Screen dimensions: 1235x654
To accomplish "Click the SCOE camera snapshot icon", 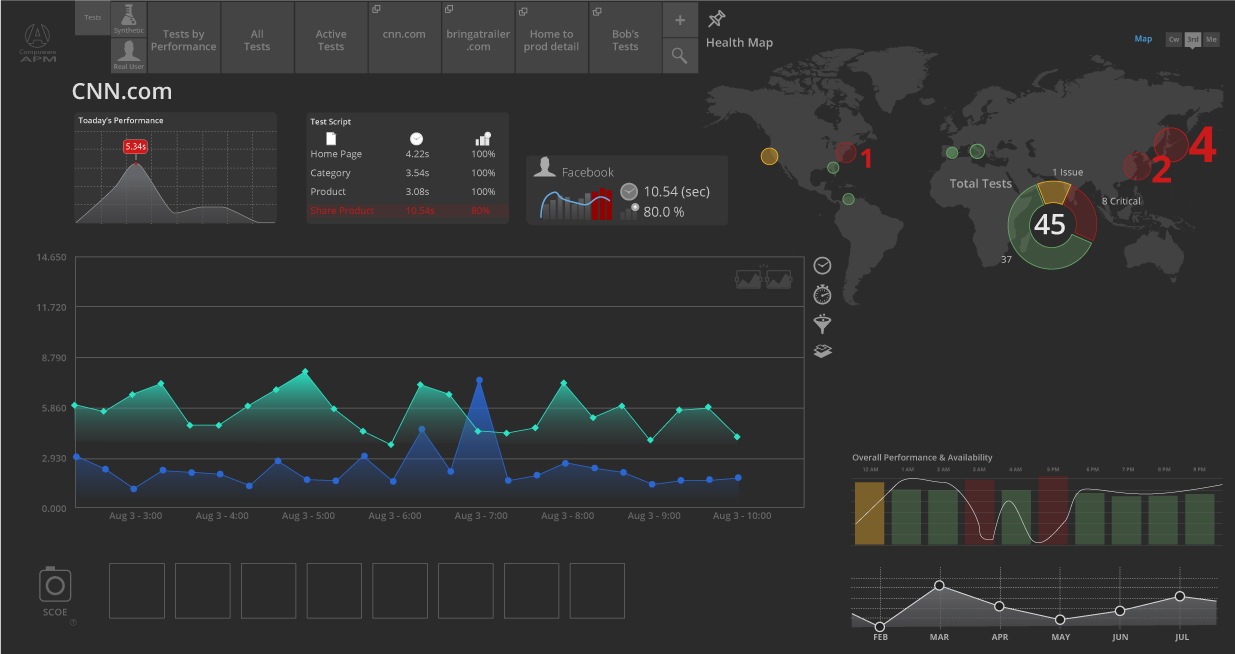I will (x=55, y=584).
